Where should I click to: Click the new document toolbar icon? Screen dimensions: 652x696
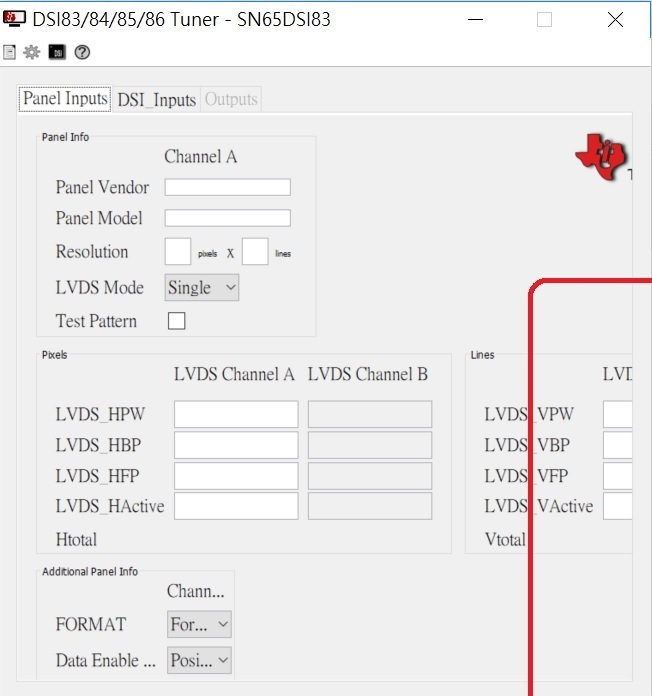tap(9, 52)
